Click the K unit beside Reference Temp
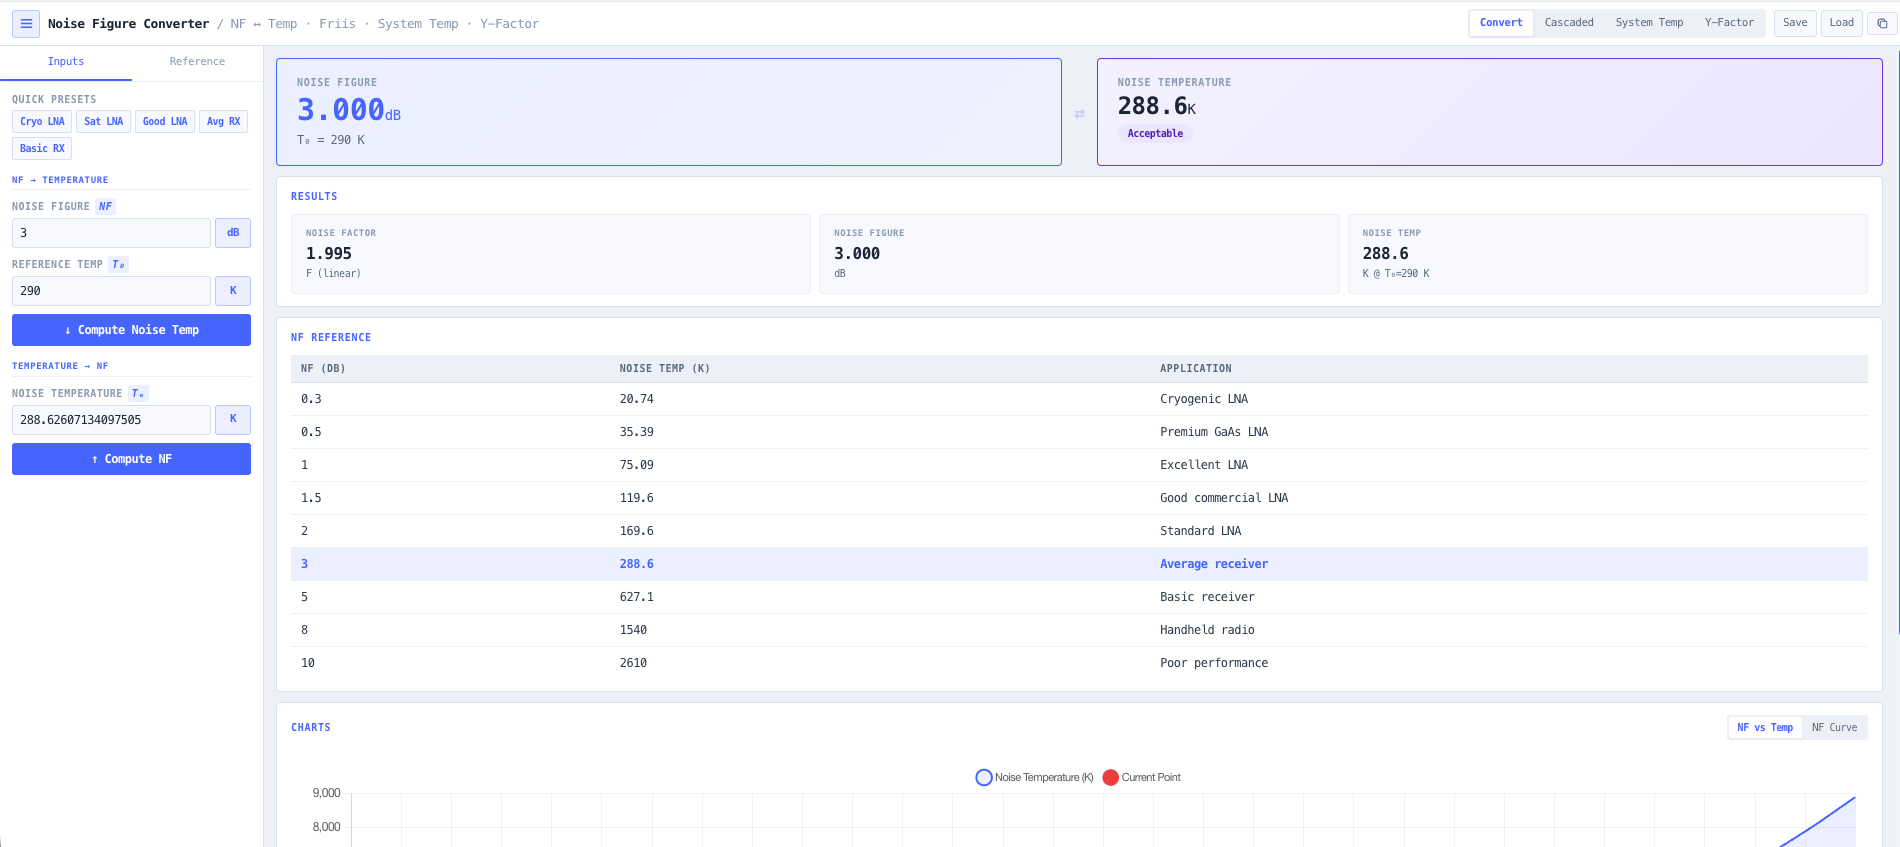 click(x=233, y=291)
